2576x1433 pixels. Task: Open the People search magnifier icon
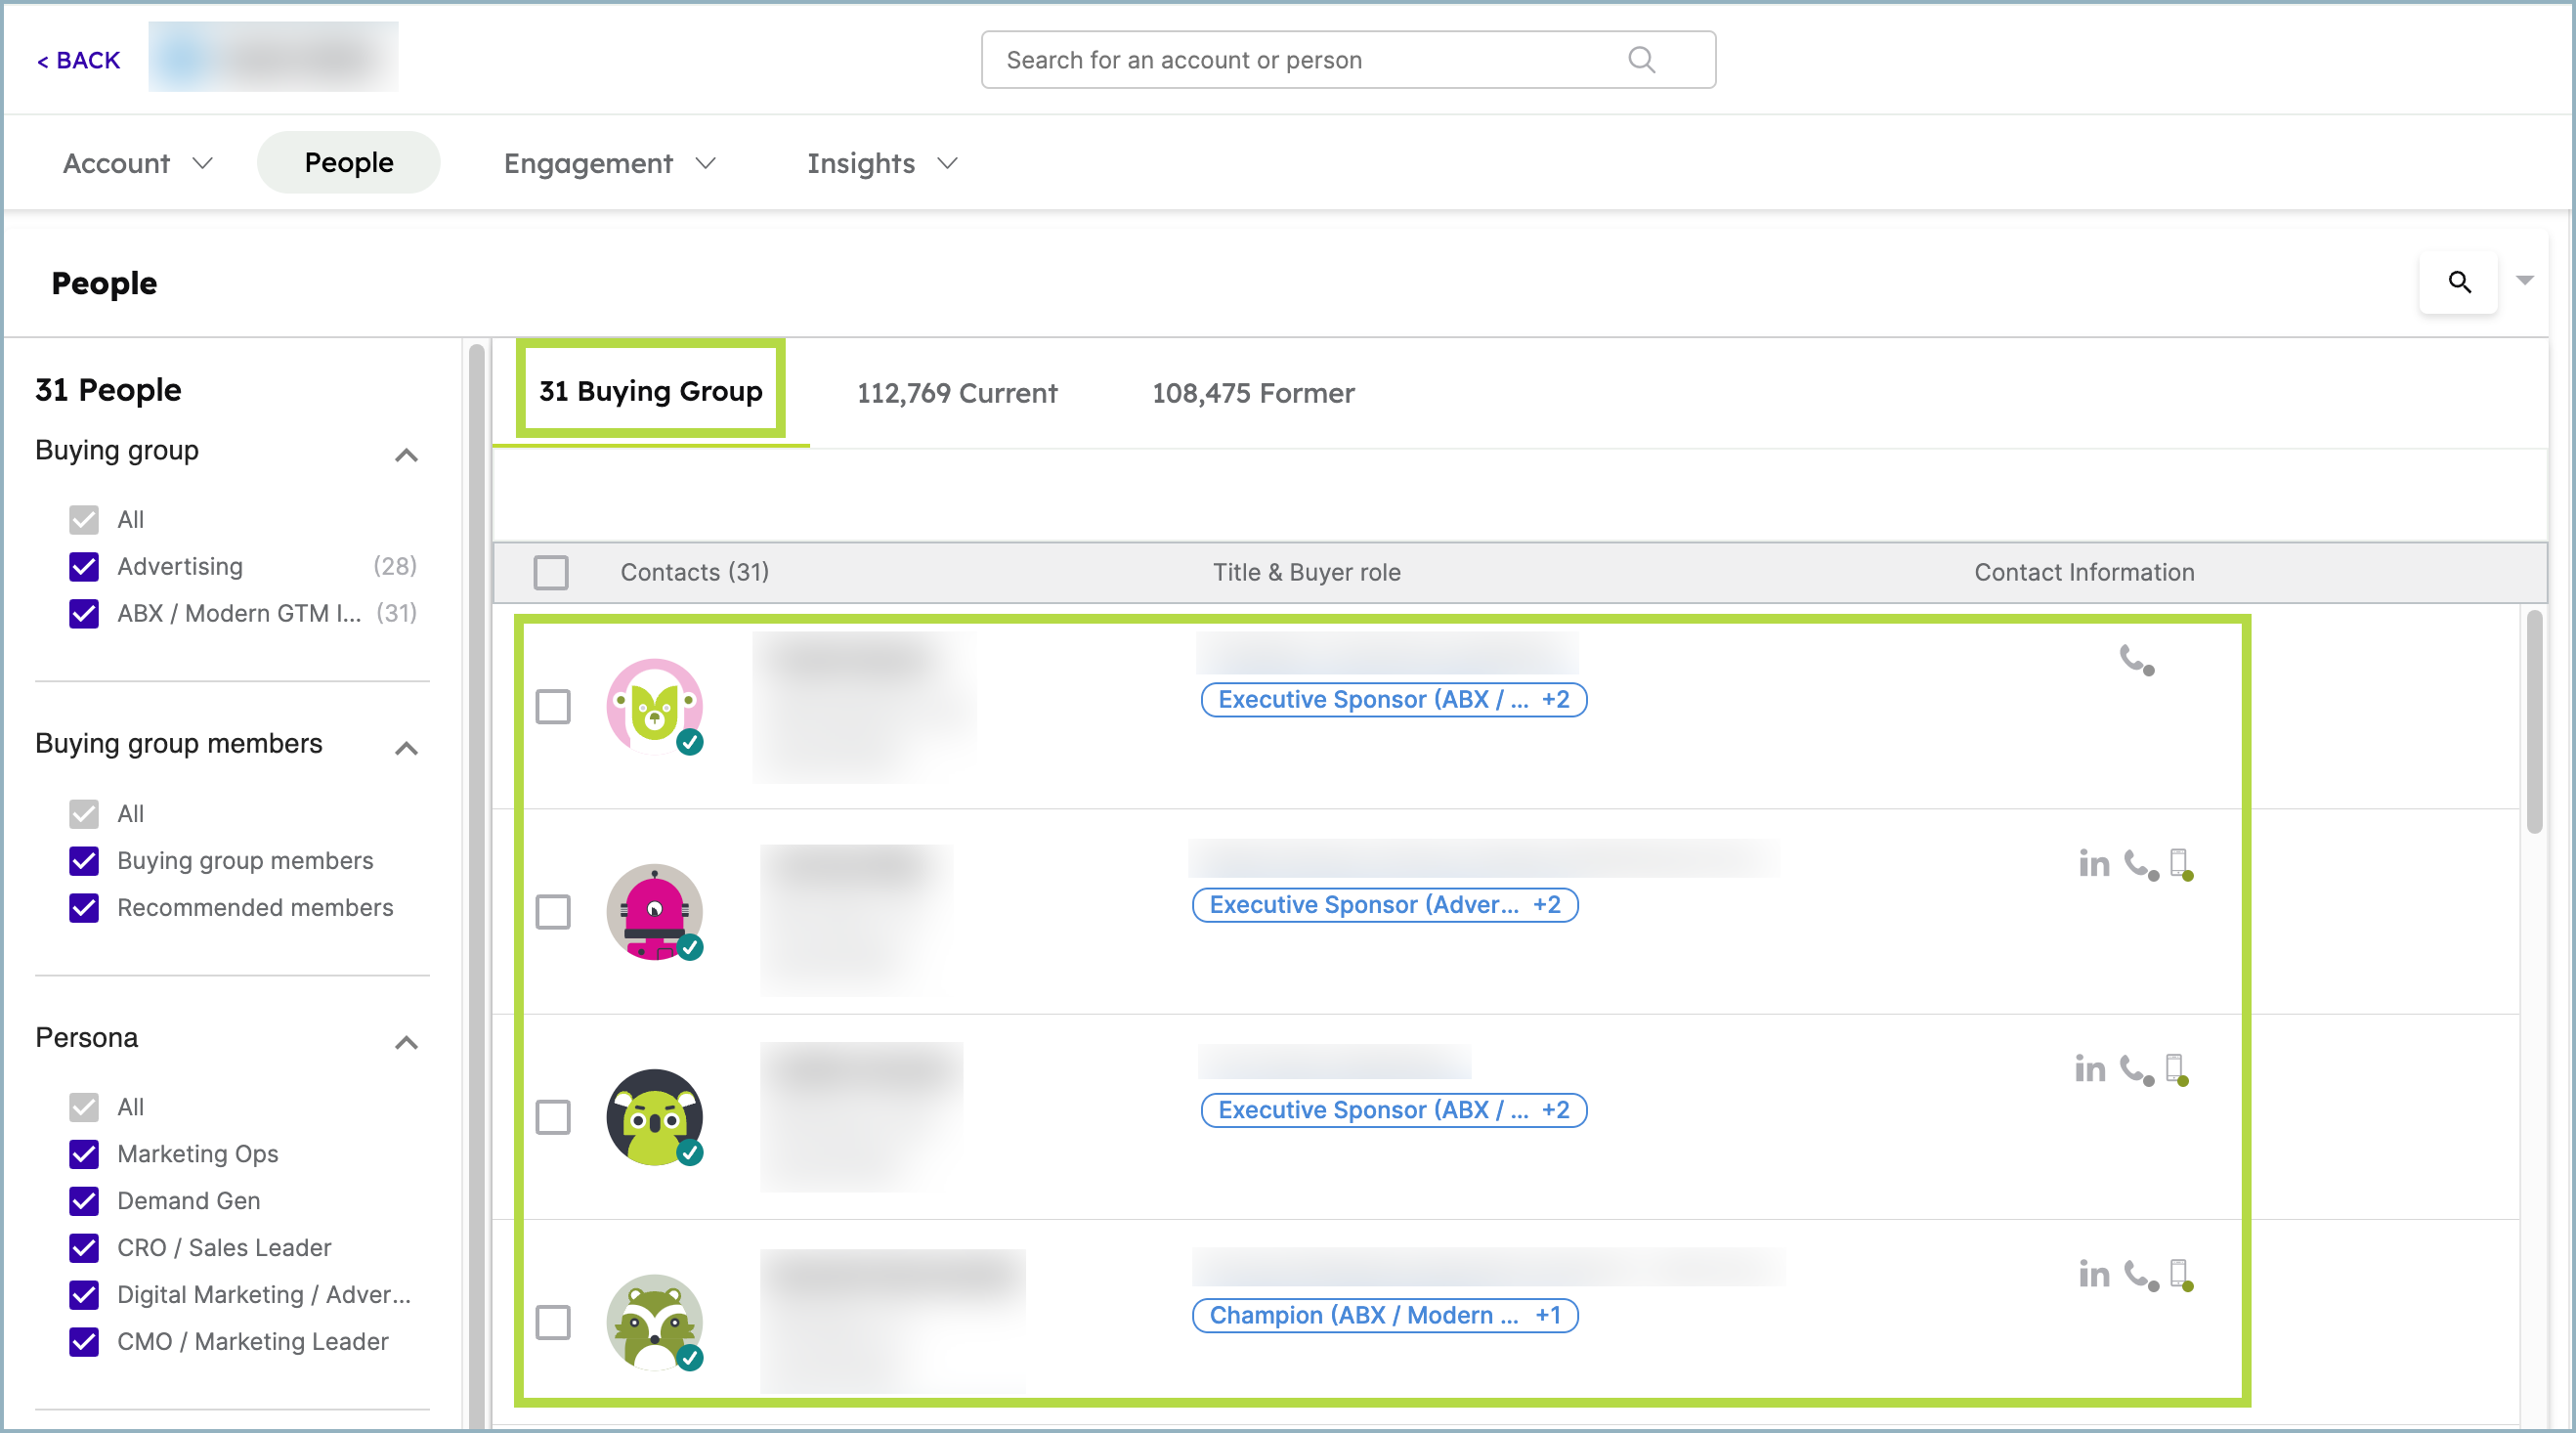click(x=2459, y=283)
